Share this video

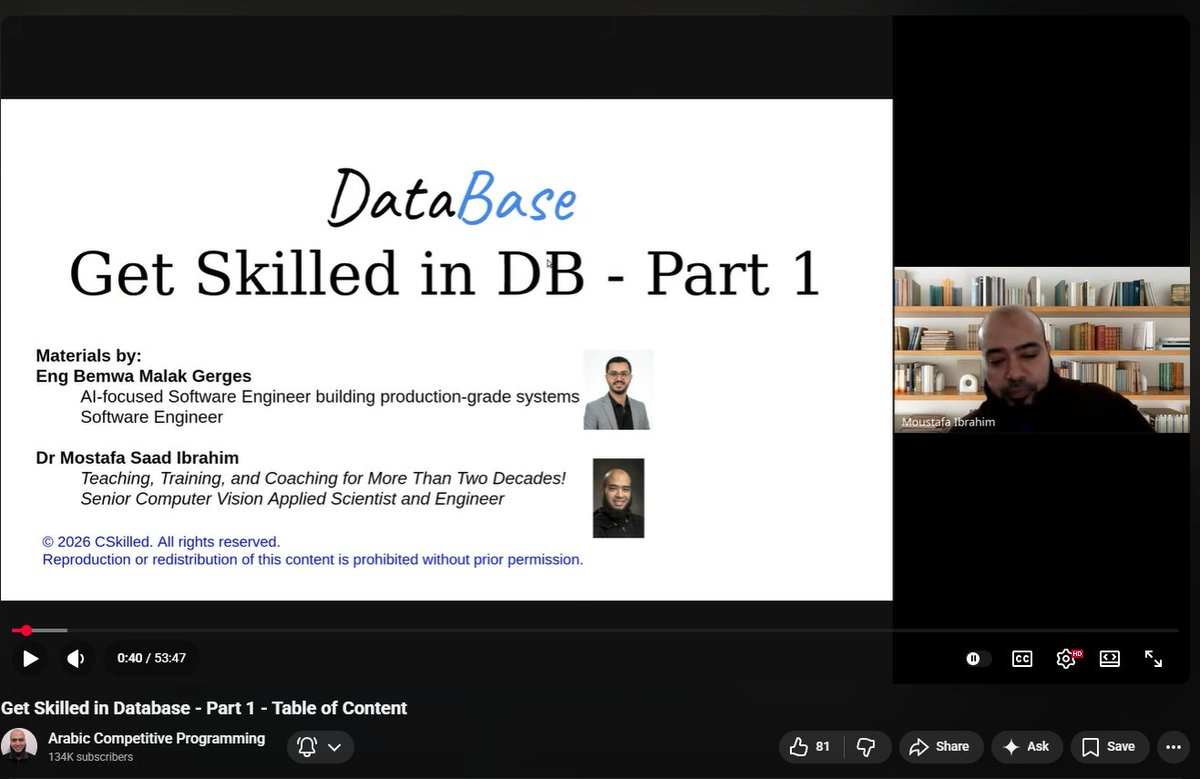point(940,746)
